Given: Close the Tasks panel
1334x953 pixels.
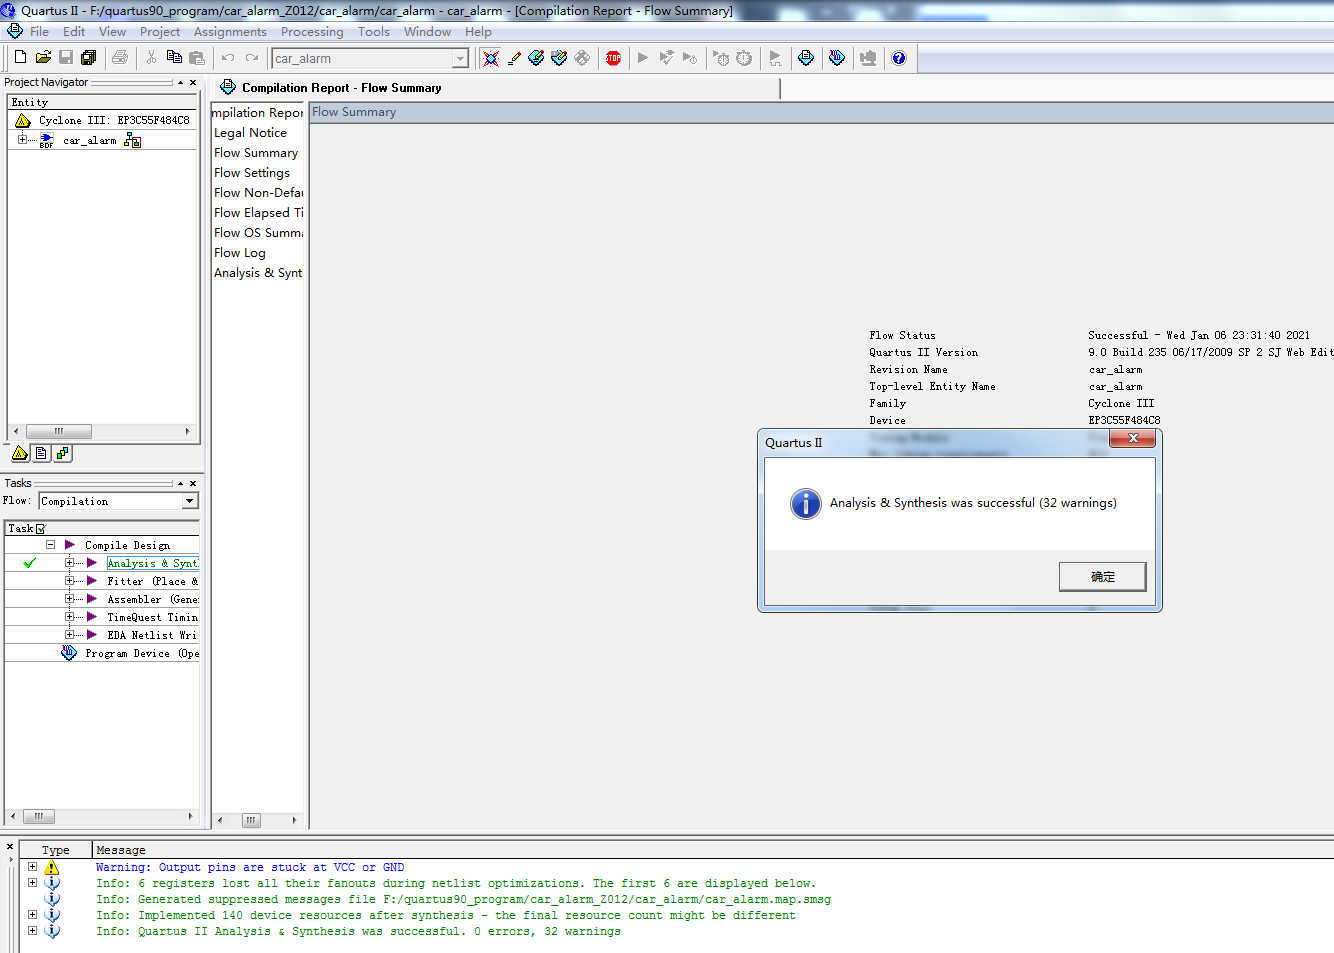Looking at the screenshot, I should [193, 484].
